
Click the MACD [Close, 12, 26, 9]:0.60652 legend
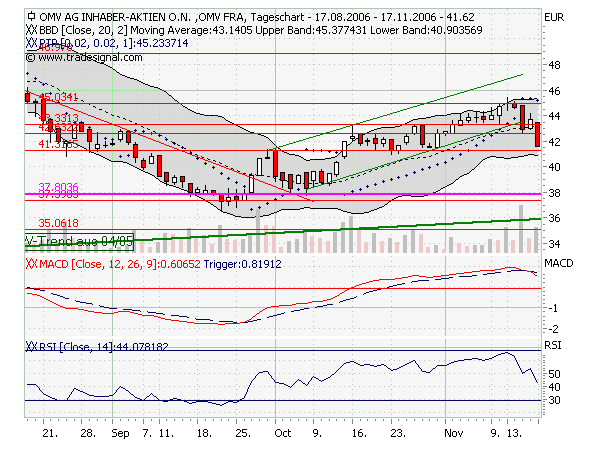pyautogui.click(x=120, y=264)
